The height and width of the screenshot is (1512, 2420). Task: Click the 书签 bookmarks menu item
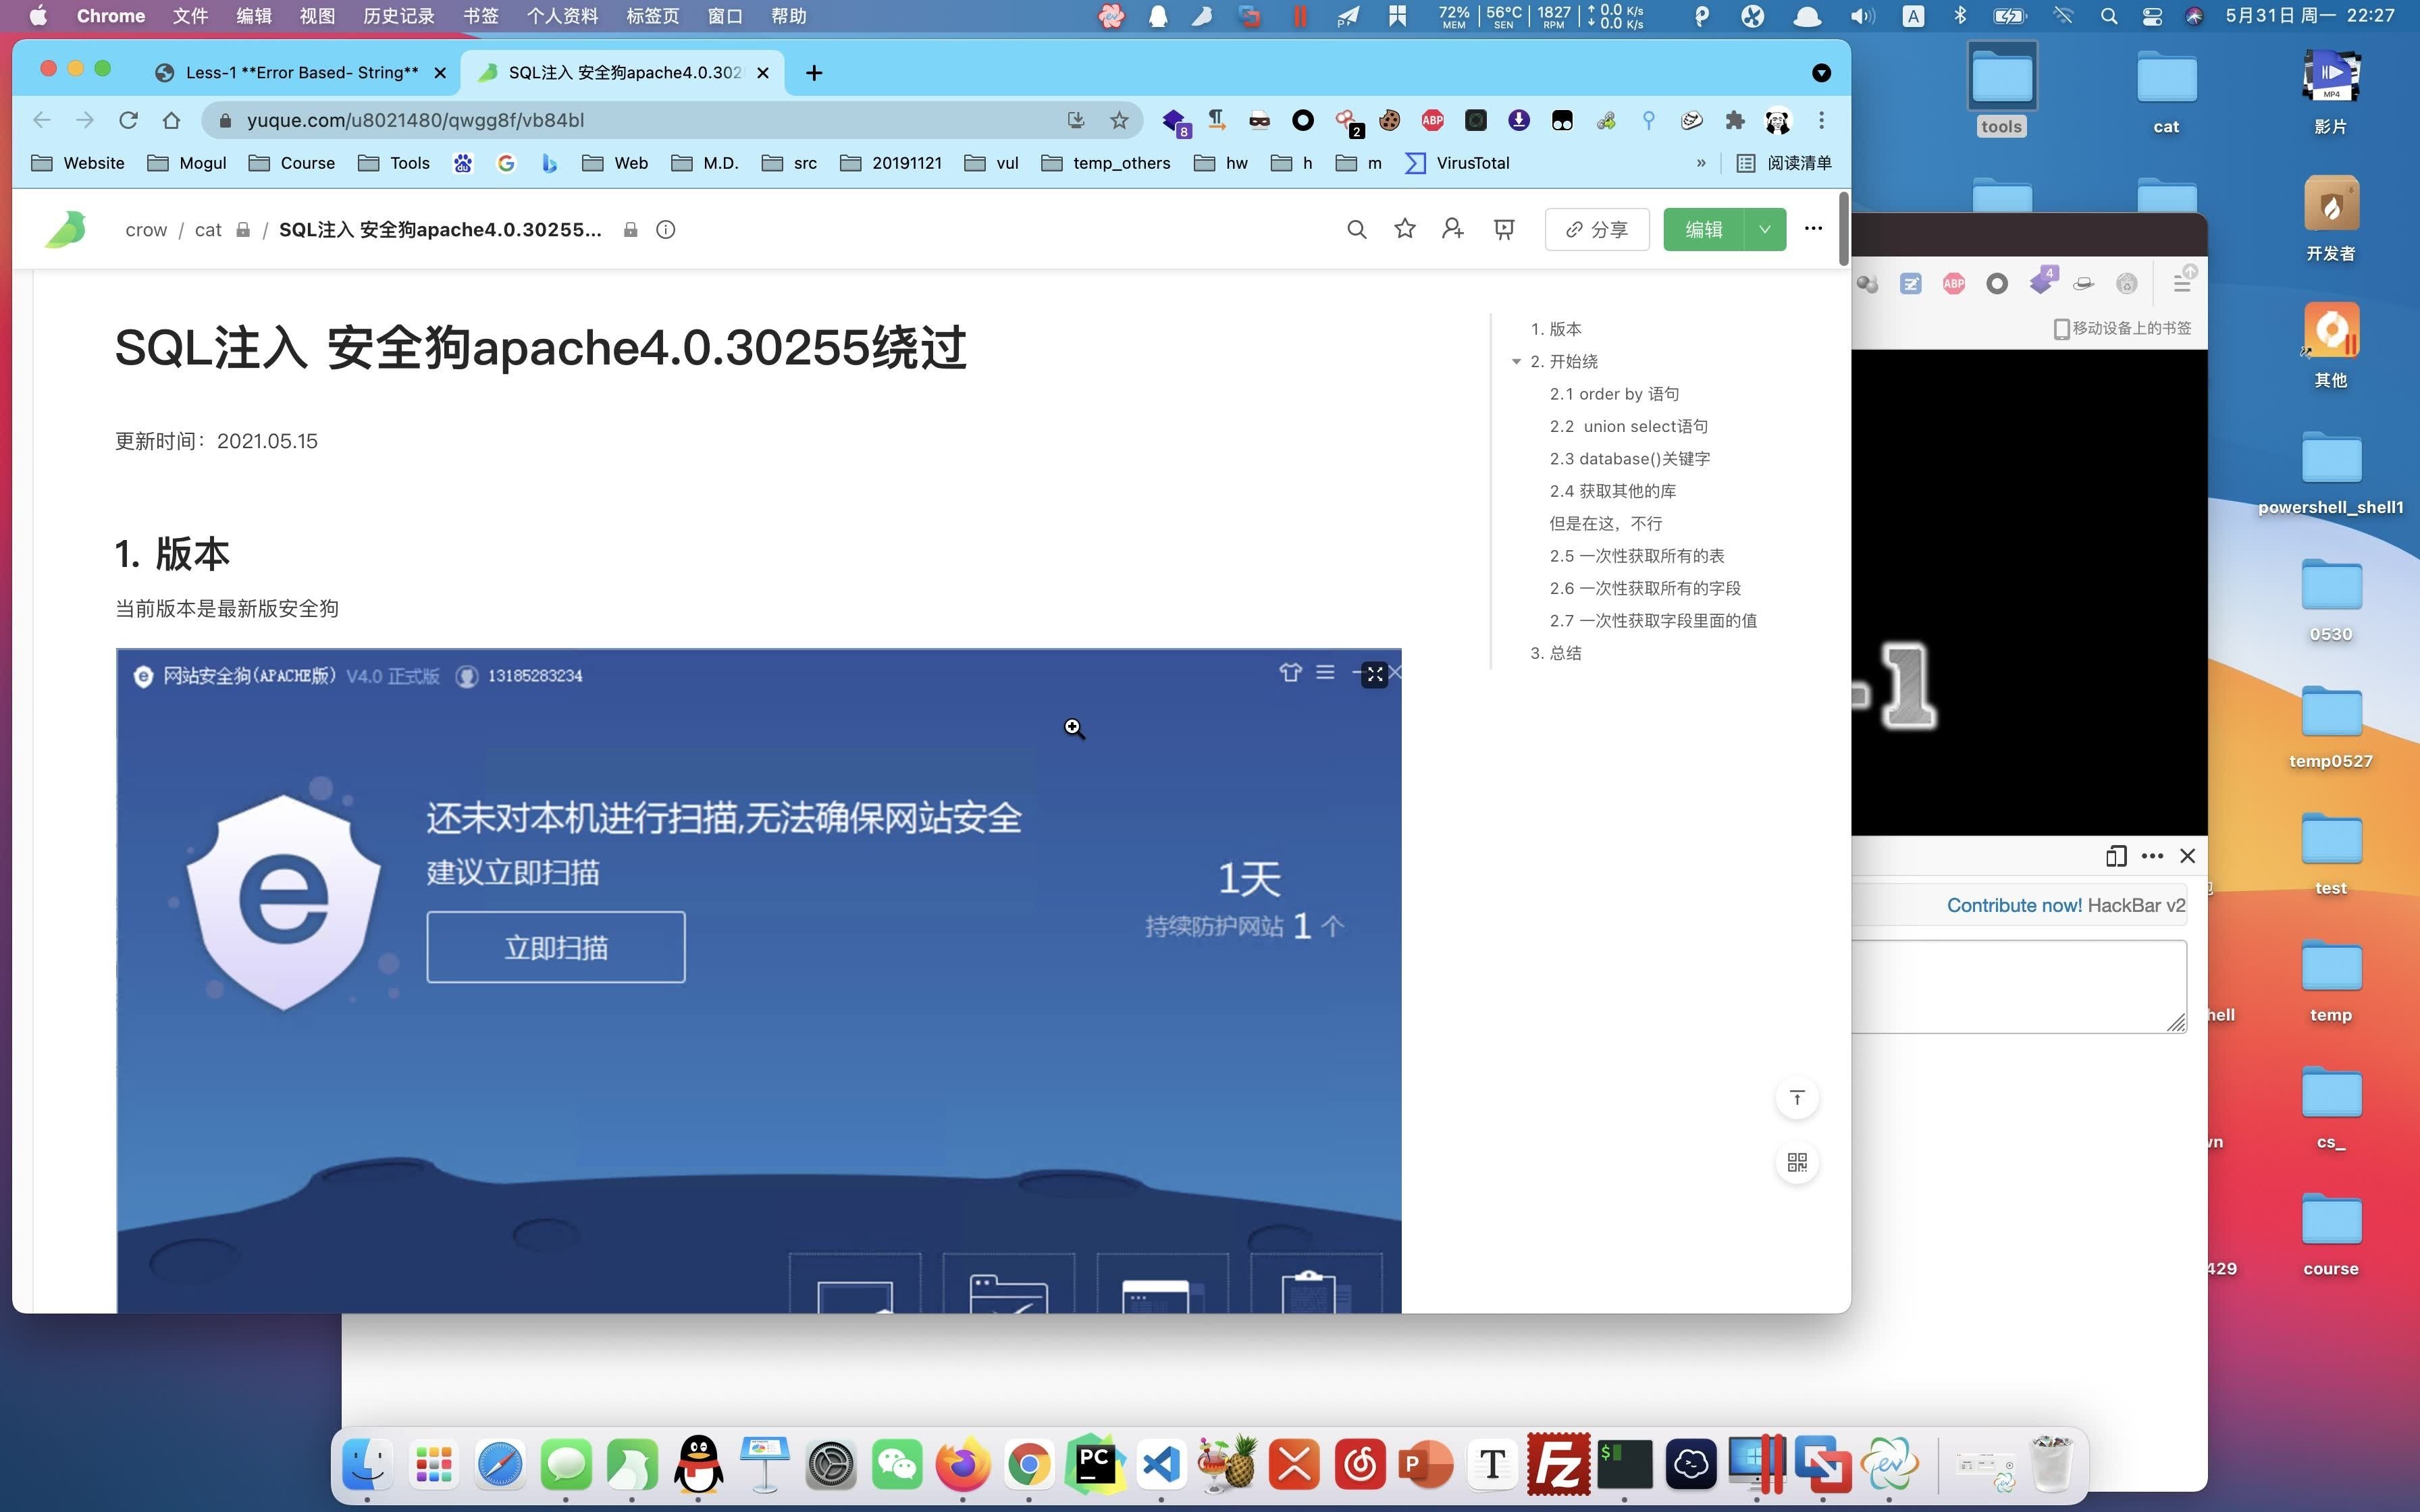pyautogui.click(x=481, y=16)
